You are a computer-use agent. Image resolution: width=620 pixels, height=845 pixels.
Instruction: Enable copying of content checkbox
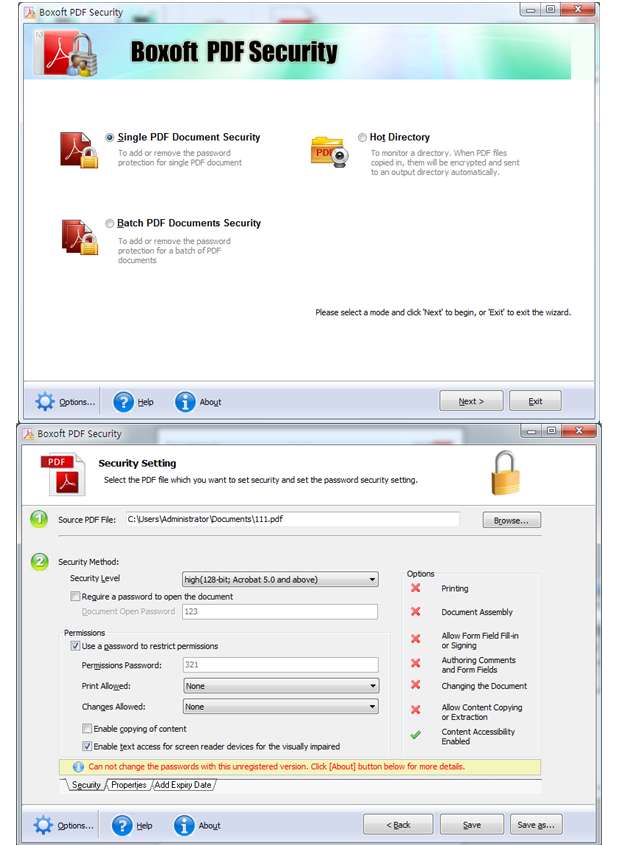(x=87, y=729)
